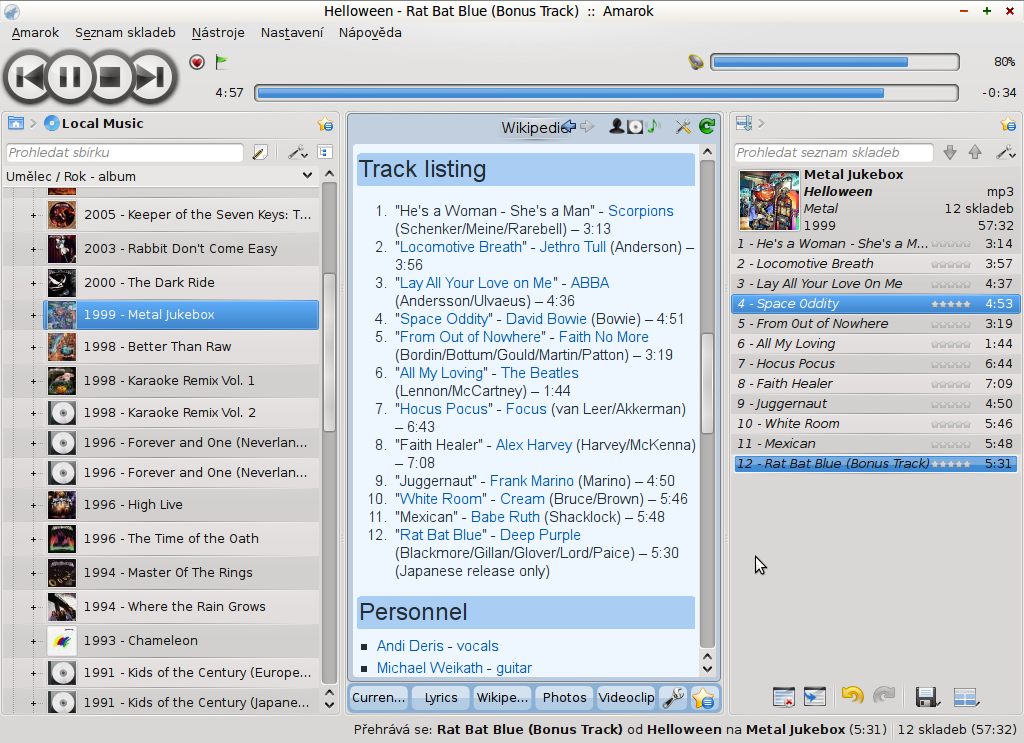Expand 2000 - The Dark Ride album
Screen dimensions: 1024x743
point(33,283)
